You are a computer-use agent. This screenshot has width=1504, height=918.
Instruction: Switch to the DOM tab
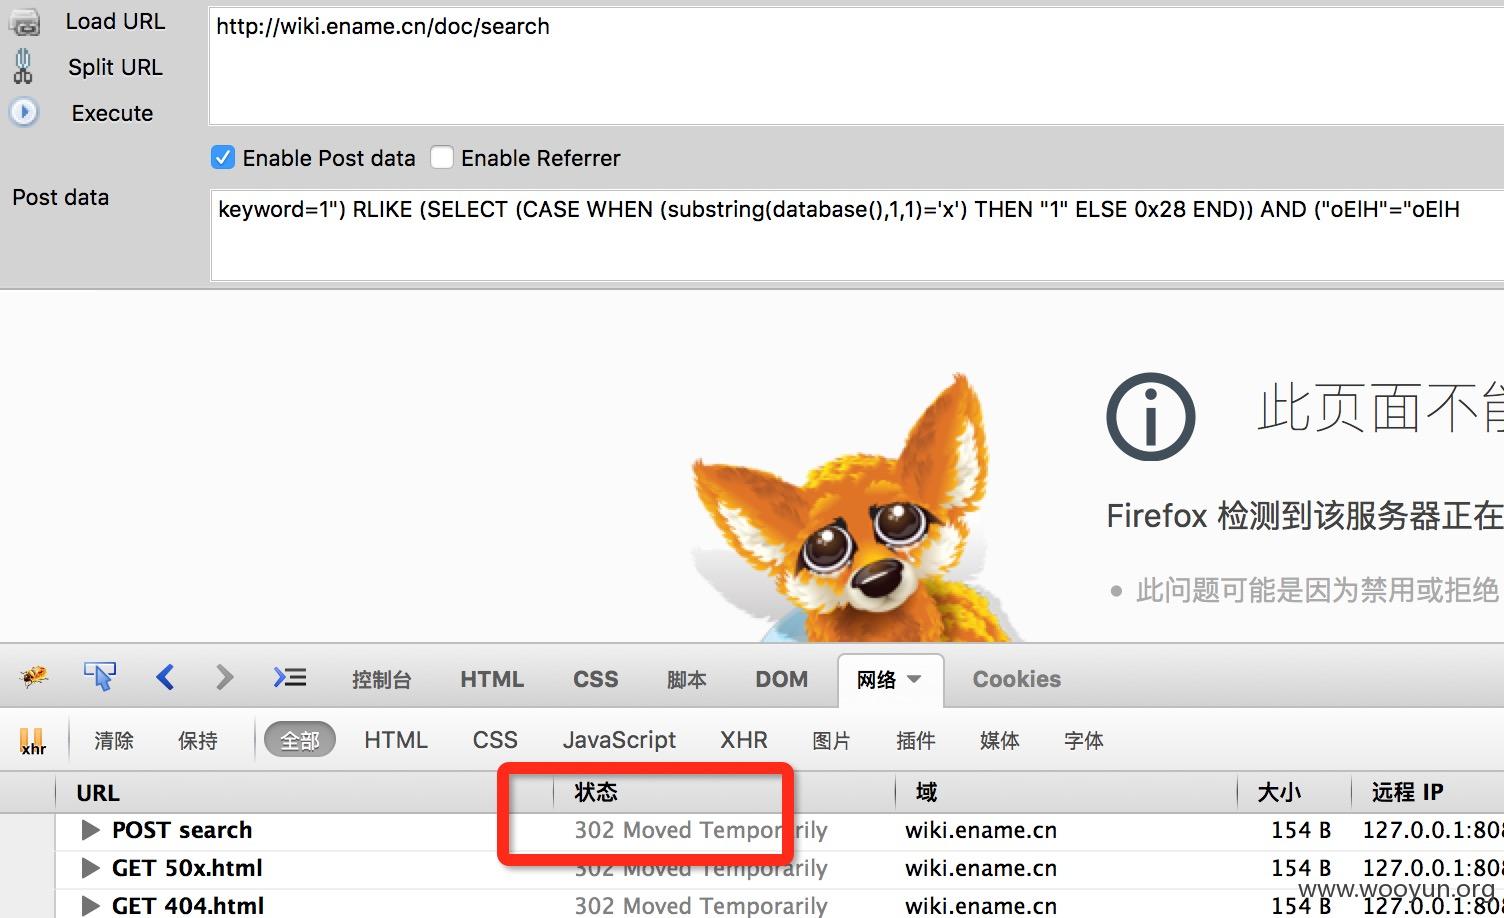point(781,679)
